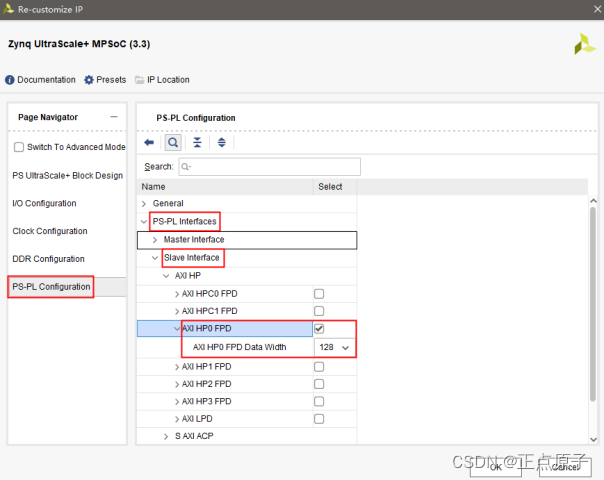Uncheck the AXI HP0 FPD checkbox

pos(319,329)
